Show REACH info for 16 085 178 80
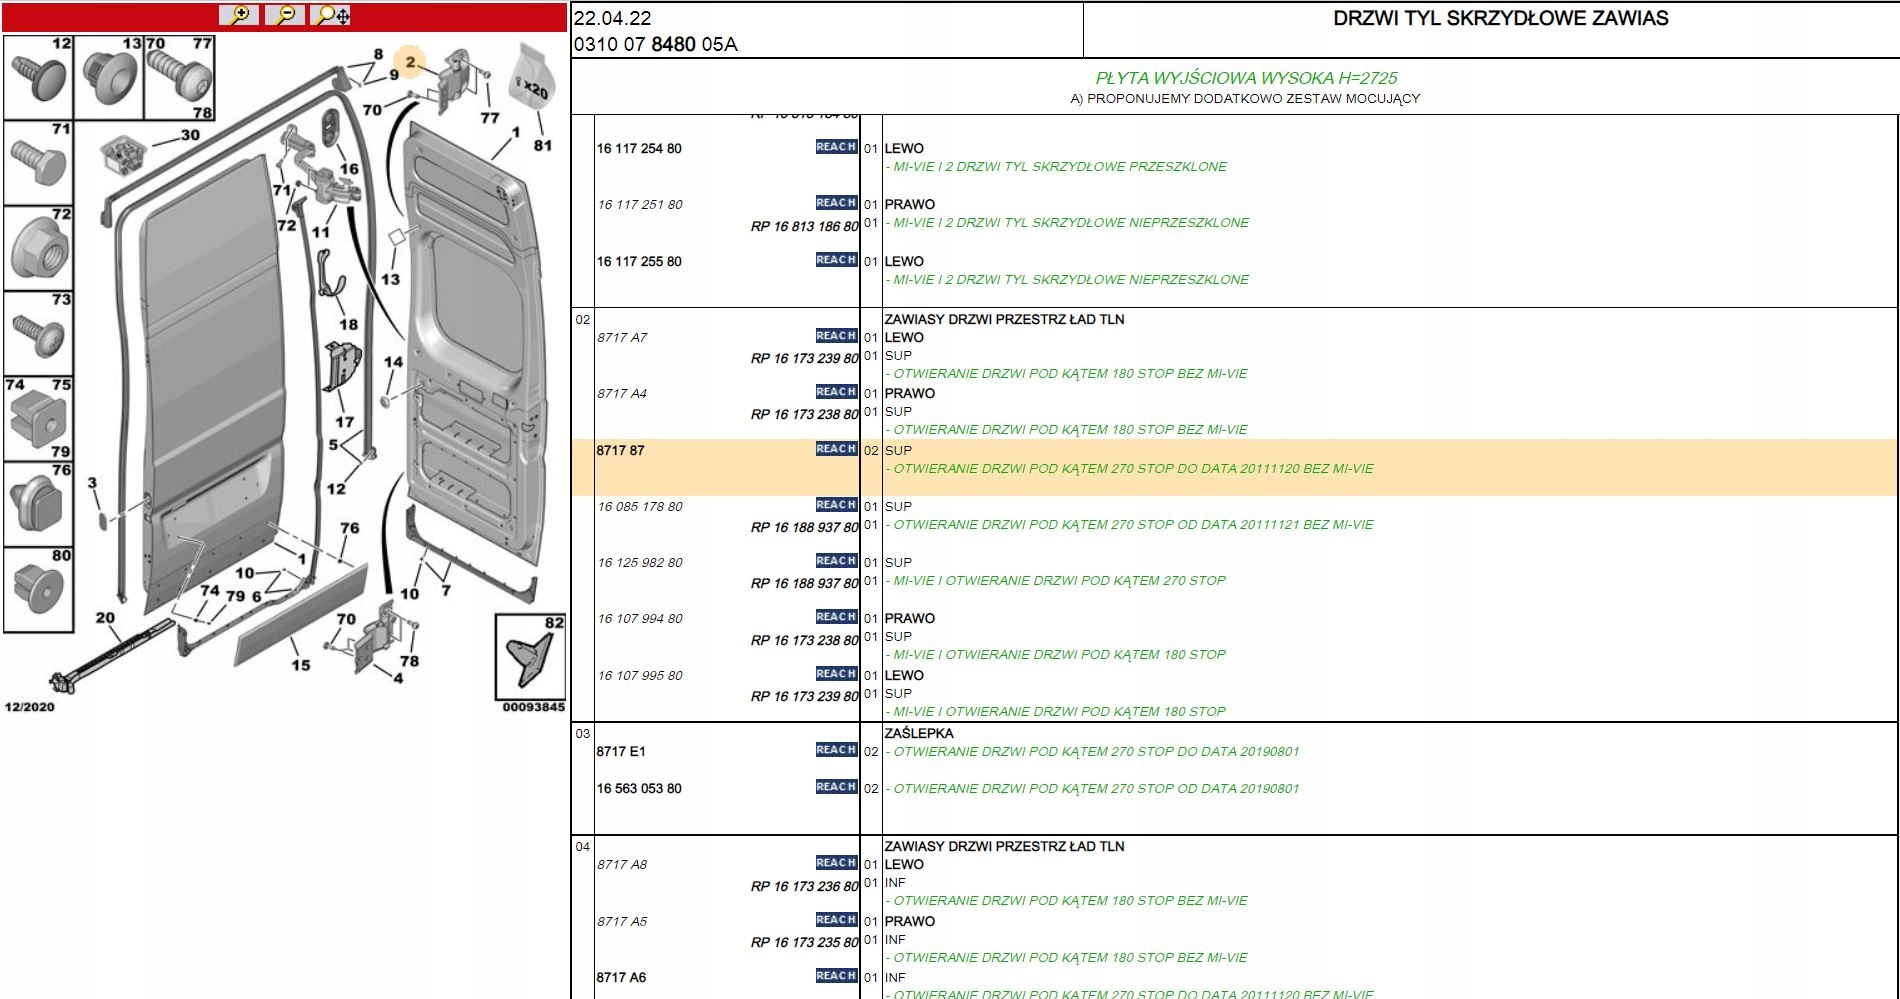 836,505
